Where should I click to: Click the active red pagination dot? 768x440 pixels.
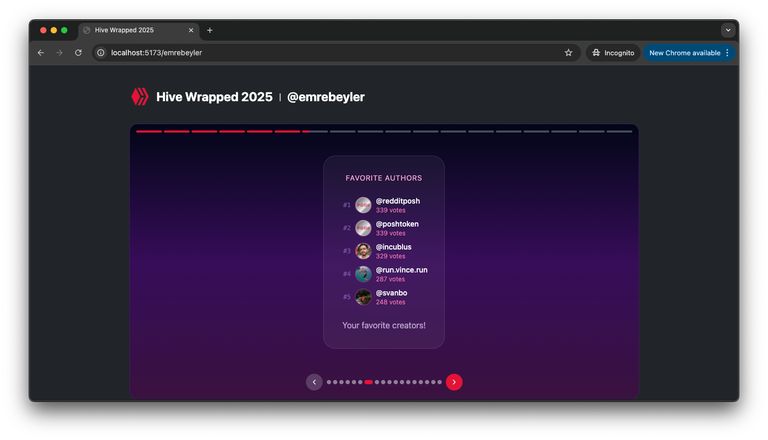click(x=368, y=382)
